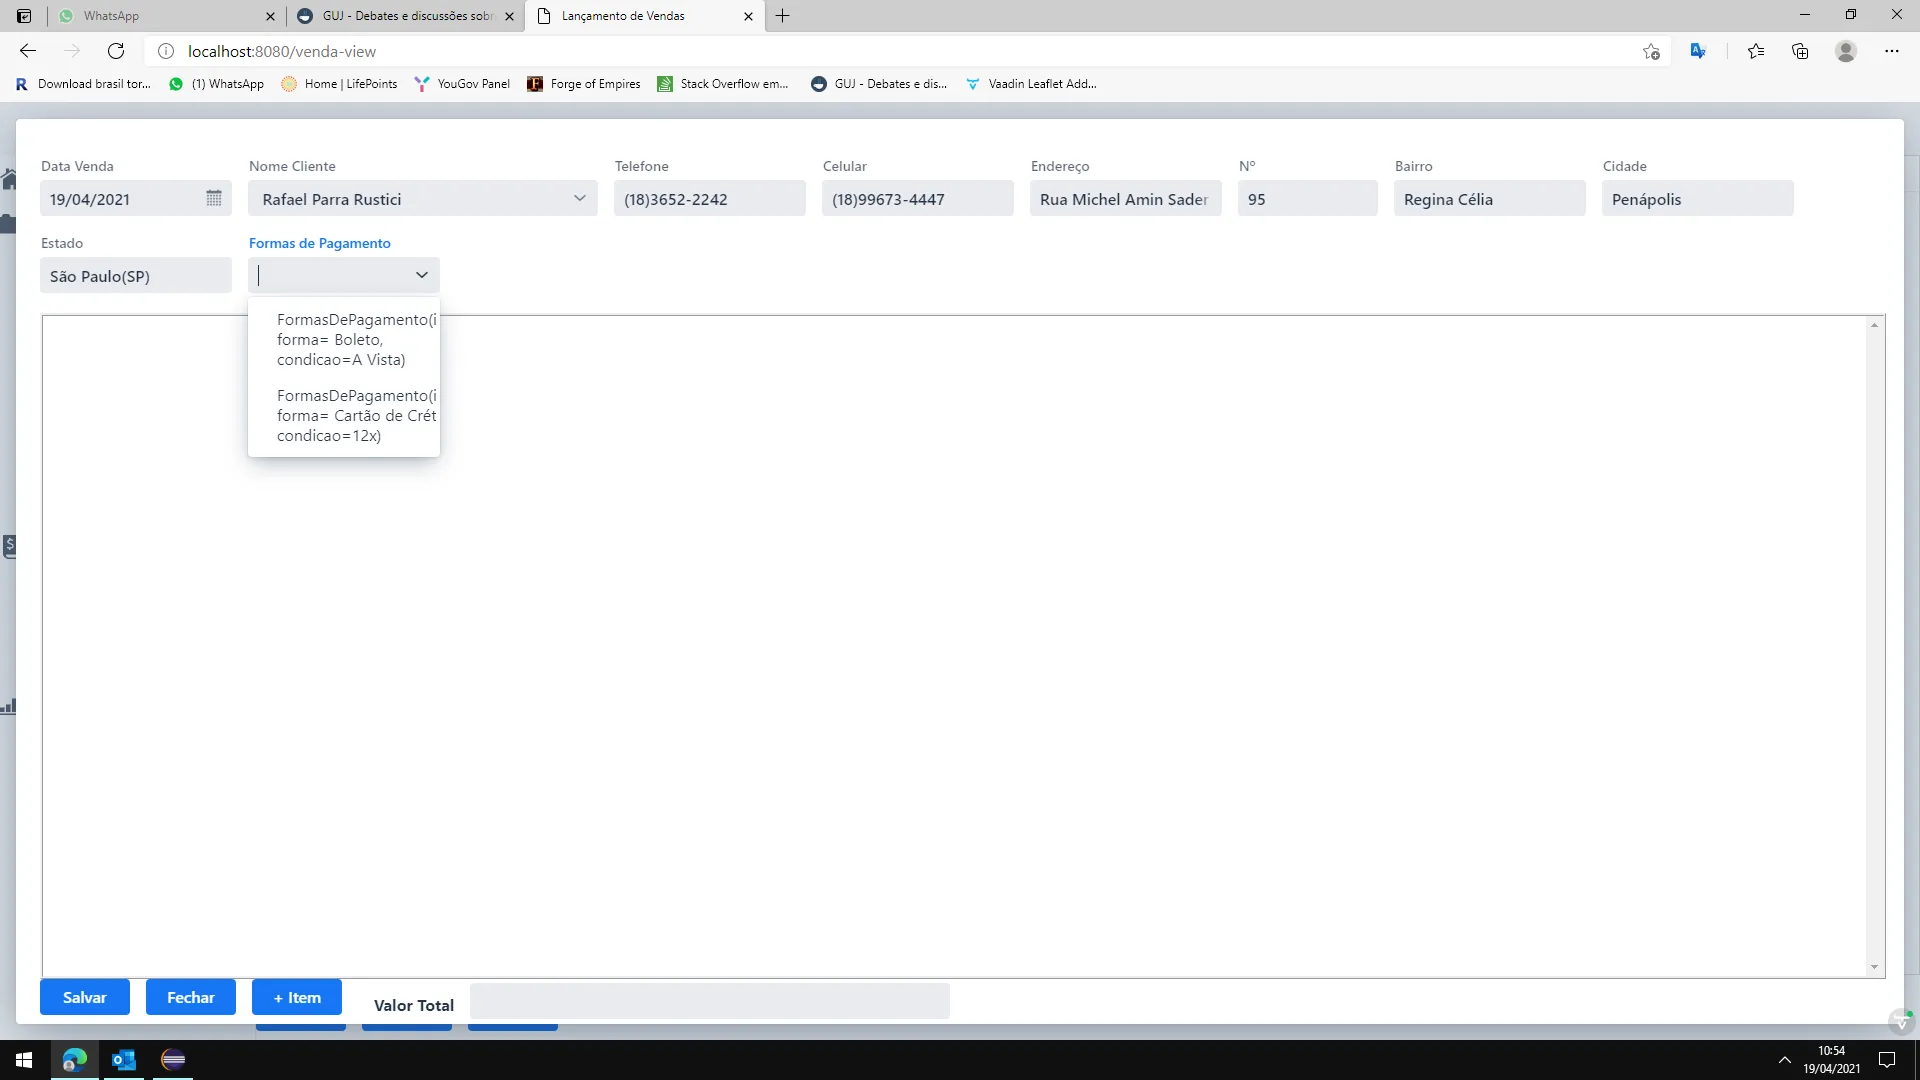
Task: Expand the Nome Cliente dropdown arrow
Action: point(580,198)
